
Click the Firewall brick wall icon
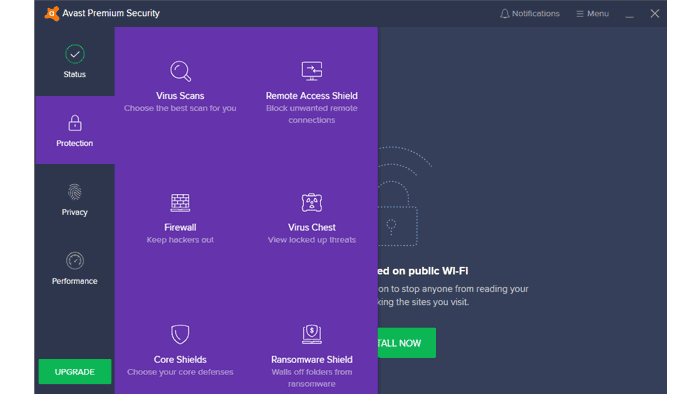(x=180, y=203)
